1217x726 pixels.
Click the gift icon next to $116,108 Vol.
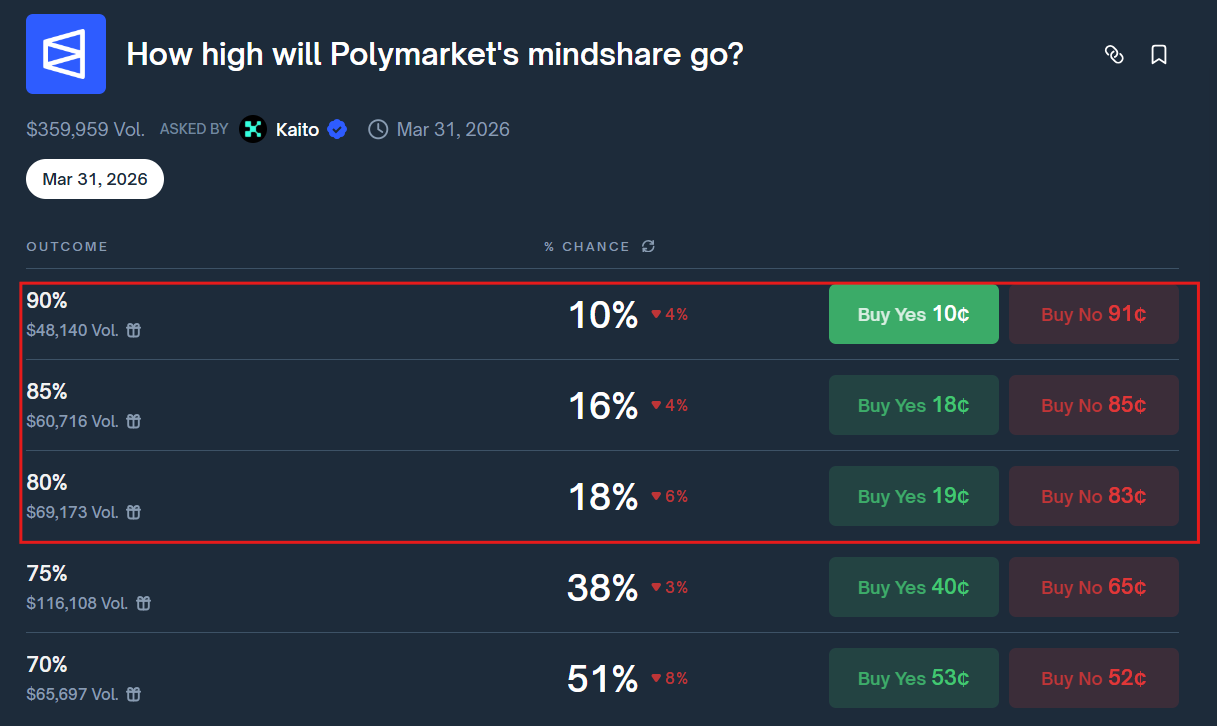[143, 603]
